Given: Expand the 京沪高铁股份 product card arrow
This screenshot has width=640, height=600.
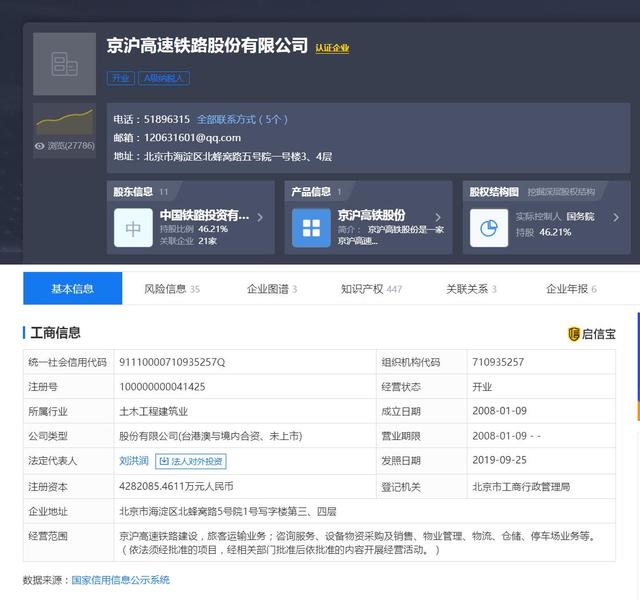Looking at the screenshot, I should [438, 217].
